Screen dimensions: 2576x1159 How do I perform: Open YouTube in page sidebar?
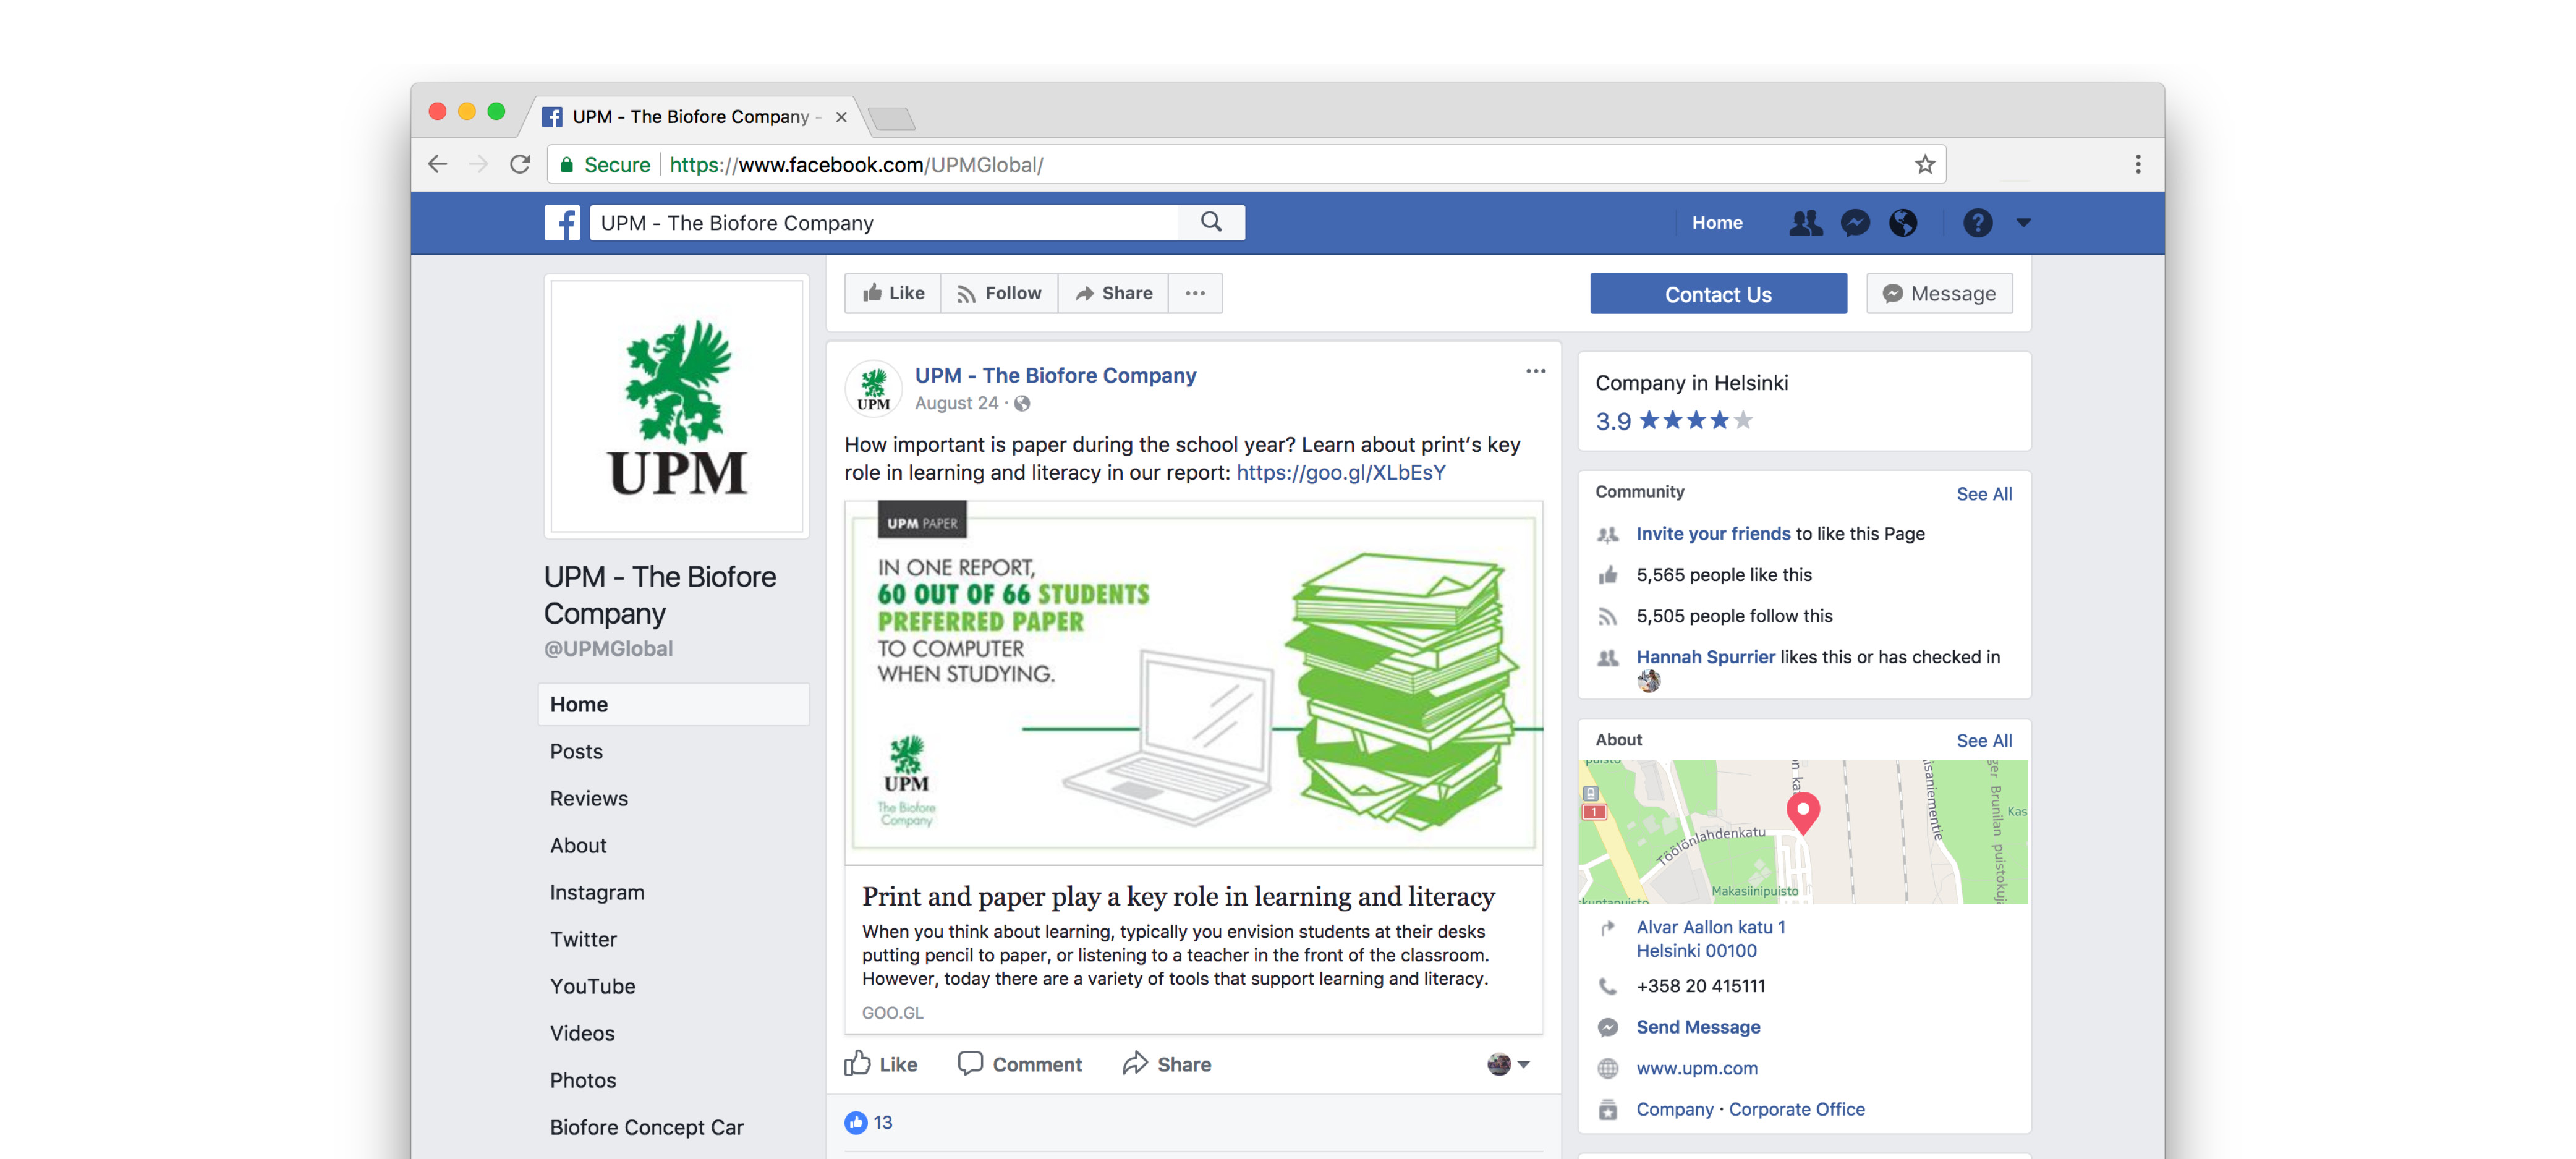pyautogui.click(x=593, y=986)
